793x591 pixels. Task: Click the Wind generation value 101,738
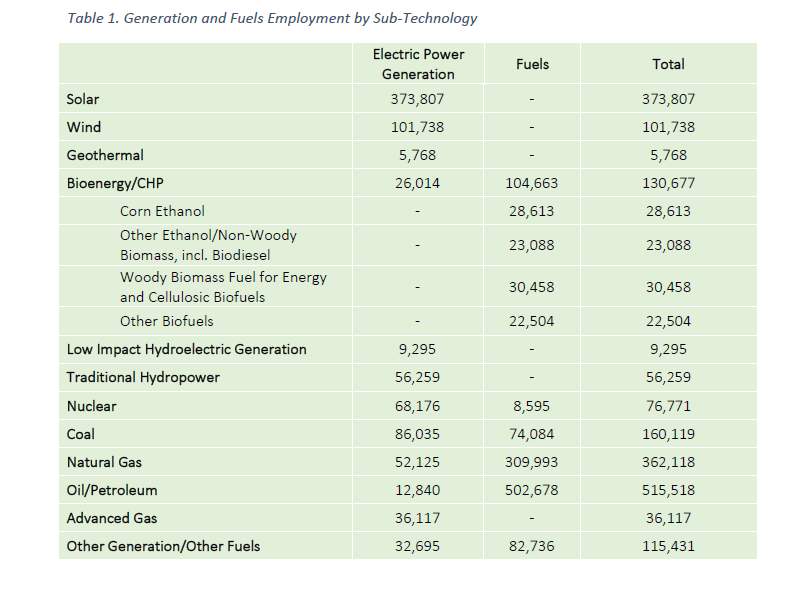click(x=417, y=127)
